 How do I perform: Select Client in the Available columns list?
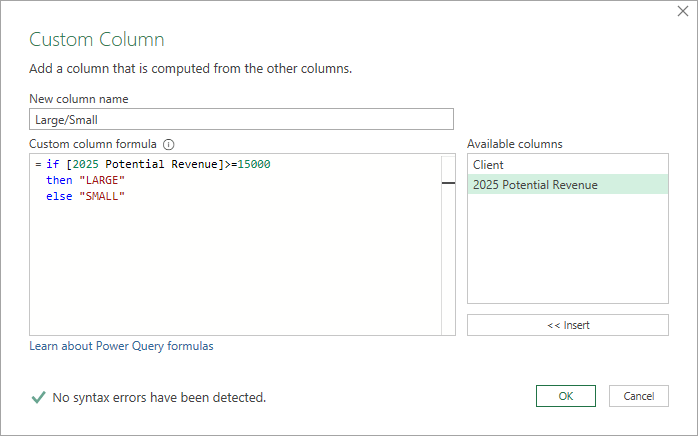click(567, 165)
